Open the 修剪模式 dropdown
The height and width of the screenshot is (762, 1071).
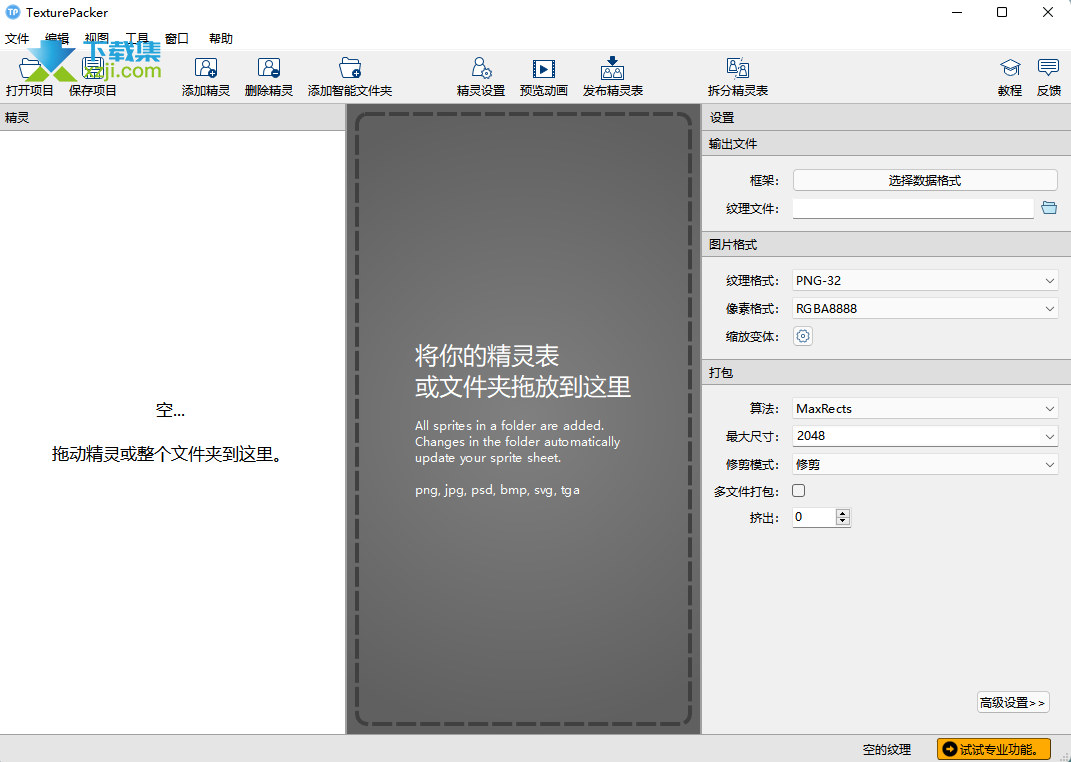925,464
